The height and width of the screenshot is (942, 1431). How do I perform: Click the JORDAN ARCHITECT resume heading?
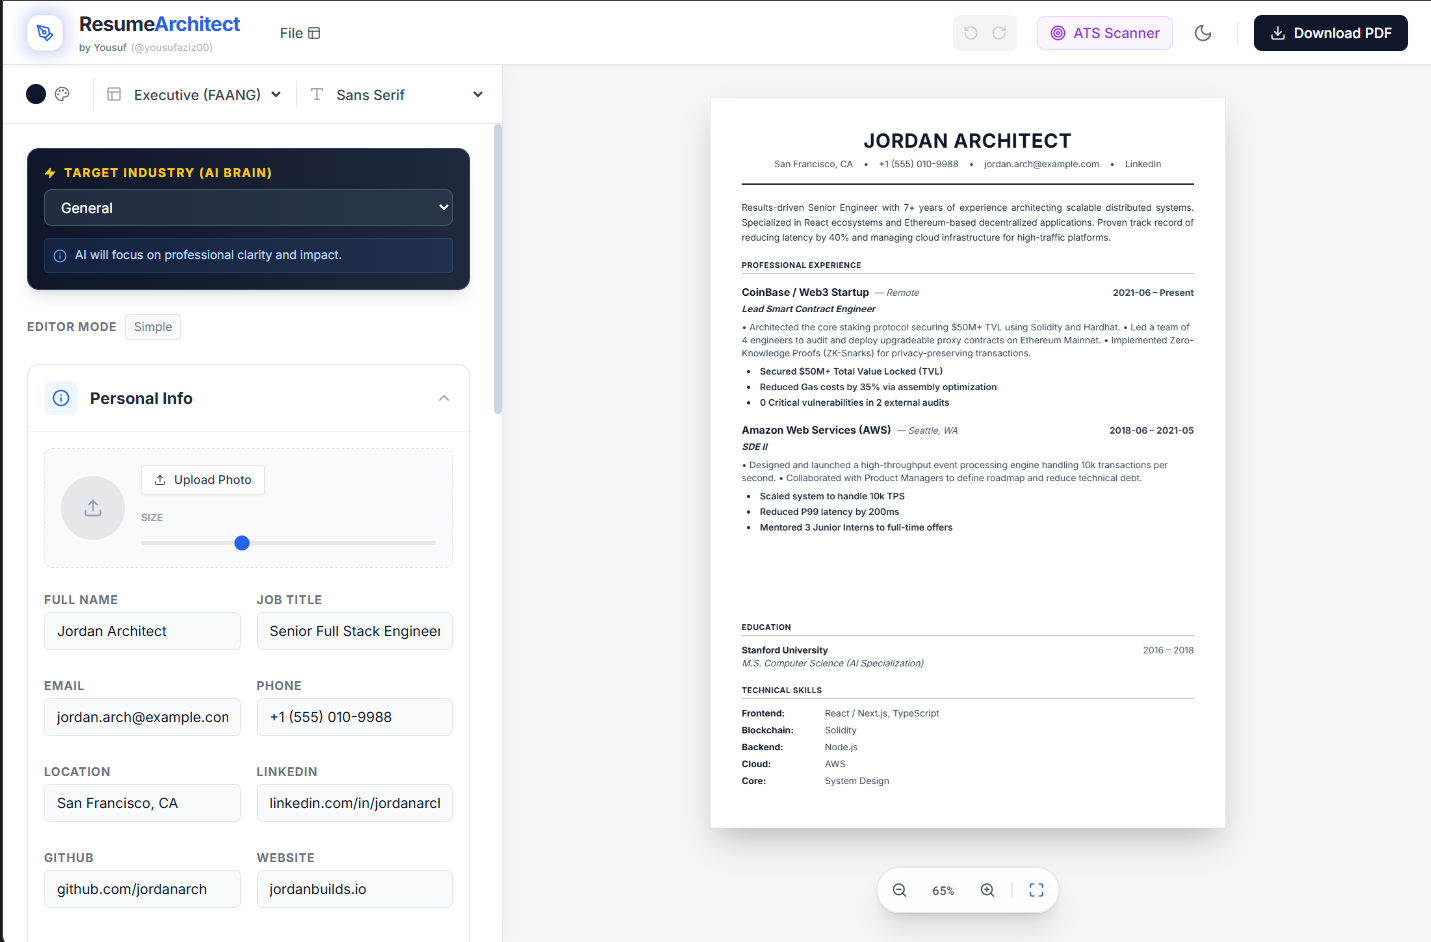click(967, 141)
